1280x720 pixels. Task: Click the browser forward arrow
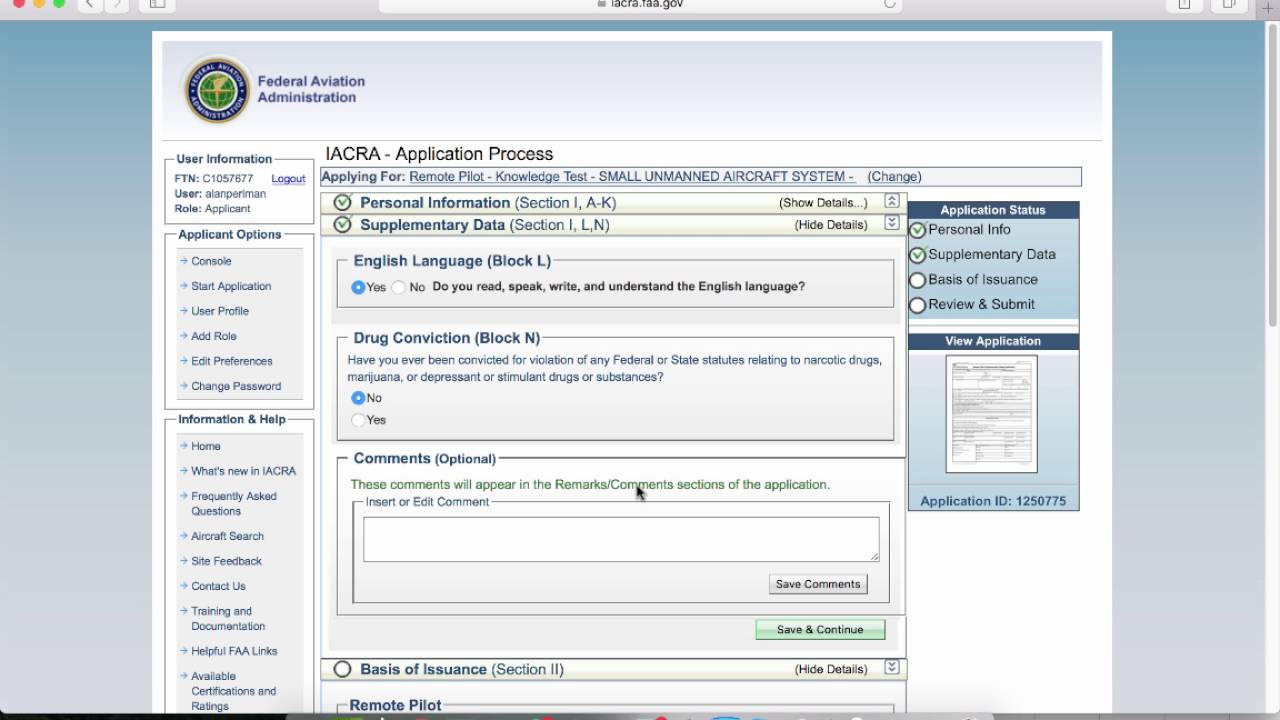pyautogui.click(x=117, y=4)
